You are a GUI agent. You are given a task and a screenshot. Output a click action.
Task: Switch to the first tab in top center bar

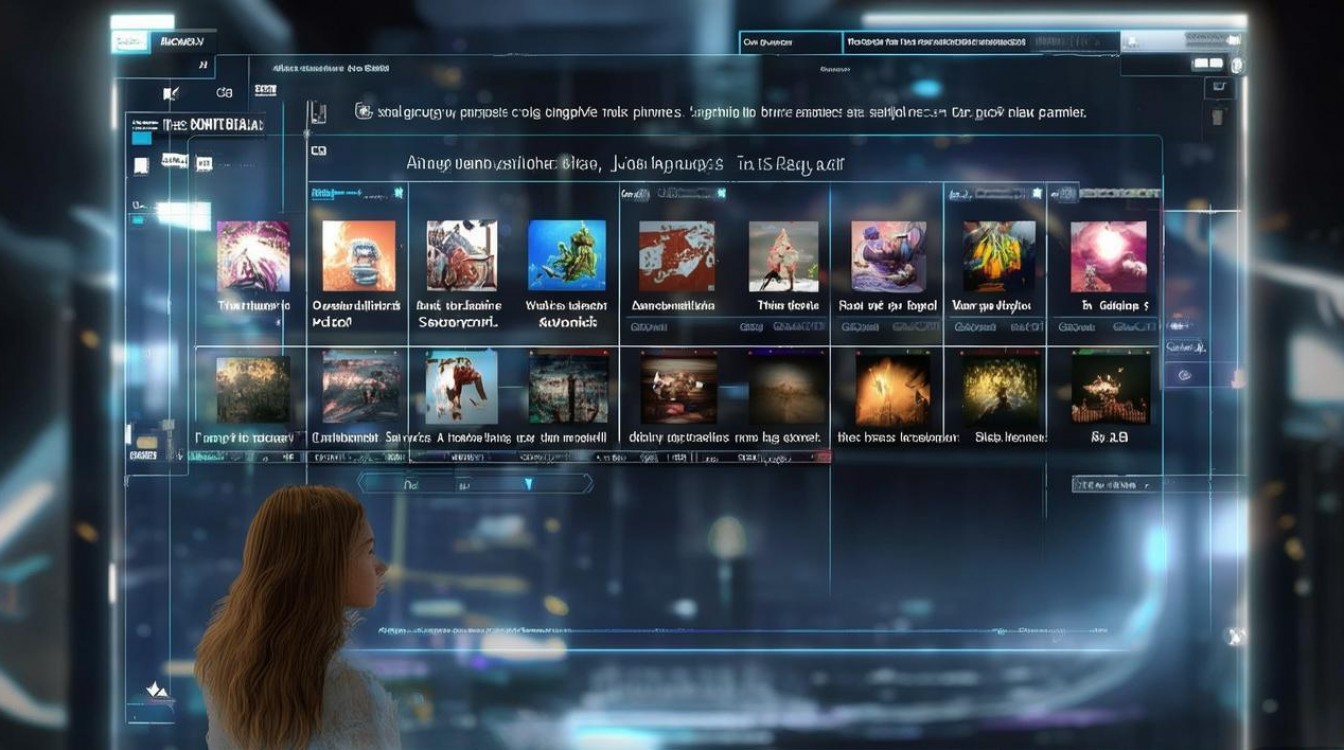pos(789,42)
